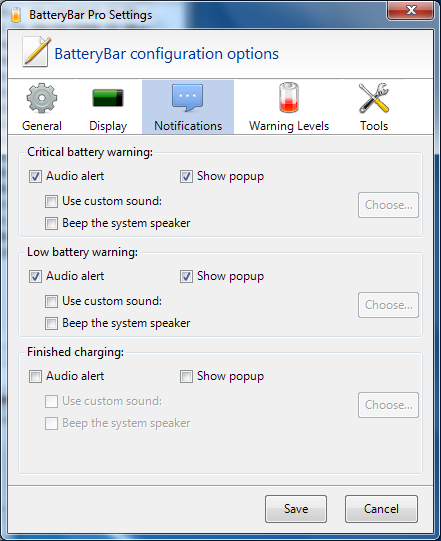The height and width of the screenshot is (541, 441).
Task: Switch to the Warning Levels tab label
Action: pyautogui.click(x=289, y=126)
